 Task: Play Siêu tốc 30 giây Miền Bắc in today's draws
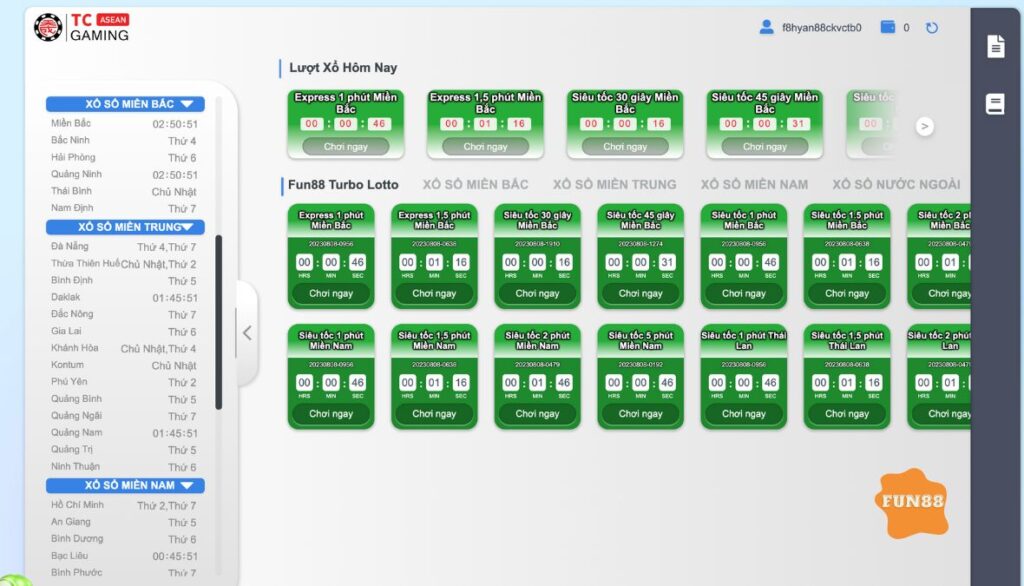click(625, 146)
